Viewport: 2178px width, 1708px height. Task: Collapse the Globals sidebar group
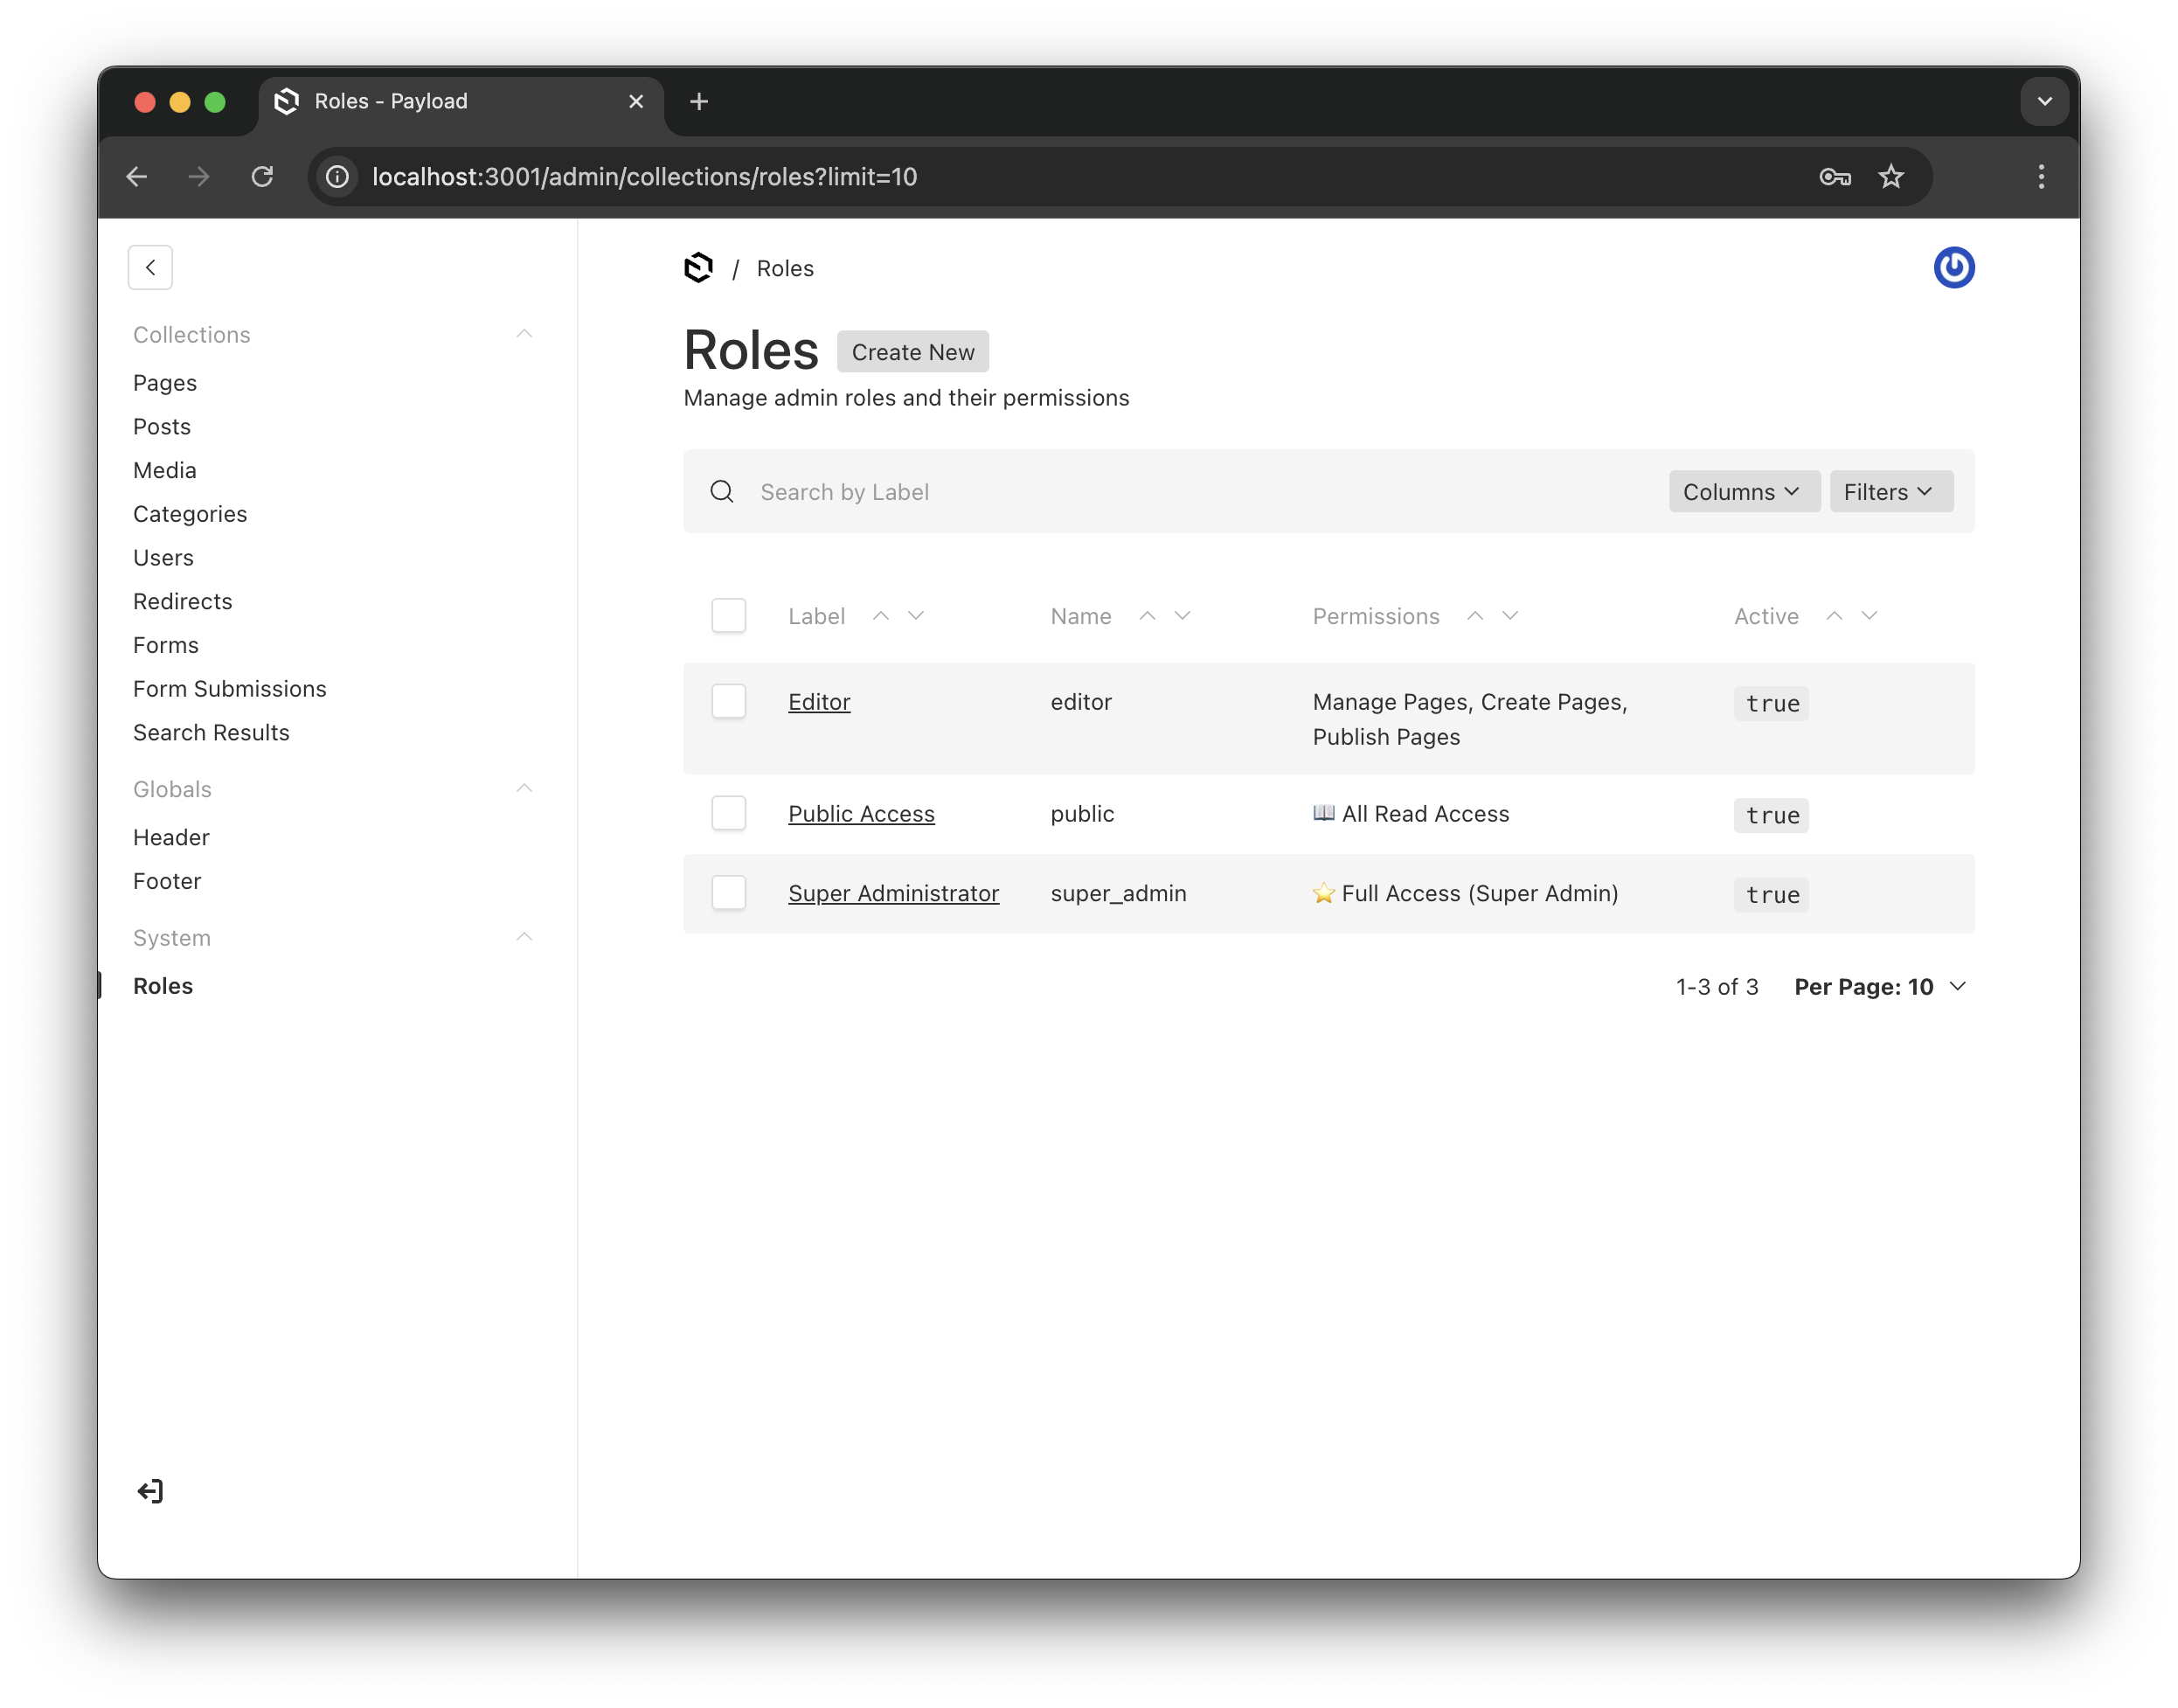524,789
